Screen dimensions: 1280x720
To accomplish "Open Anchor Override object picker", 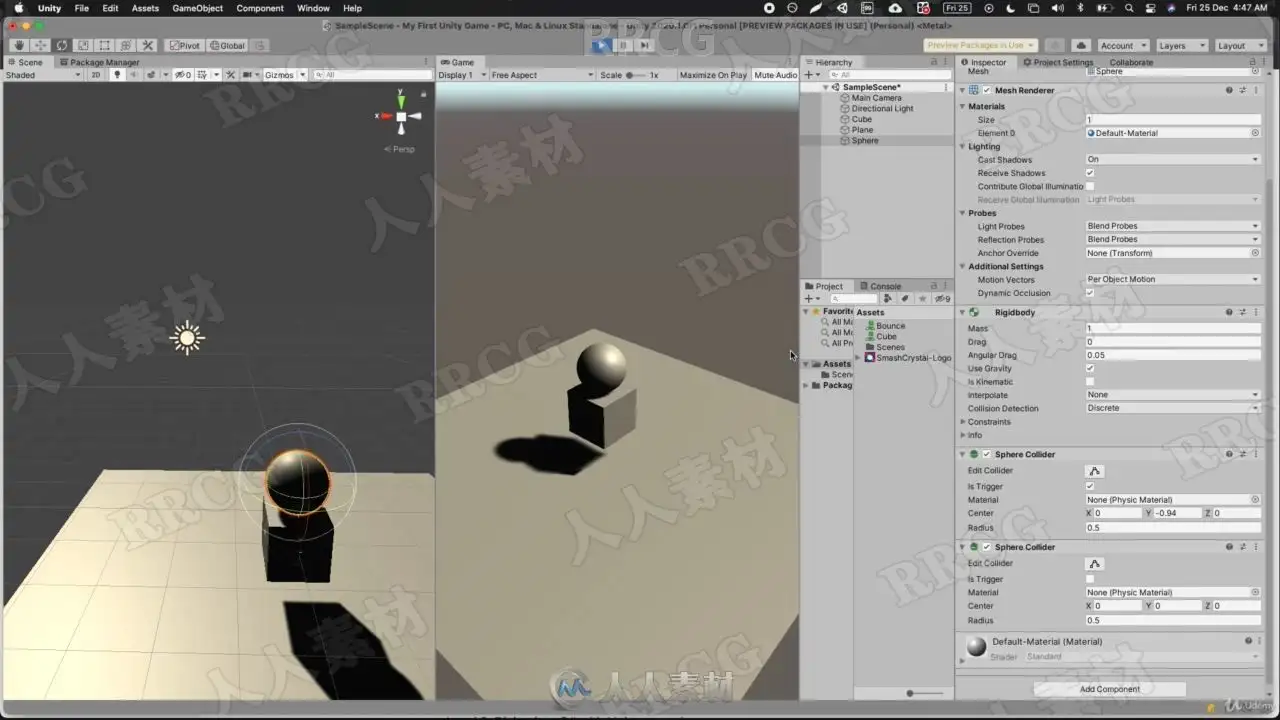I will tap(1255, 253).
